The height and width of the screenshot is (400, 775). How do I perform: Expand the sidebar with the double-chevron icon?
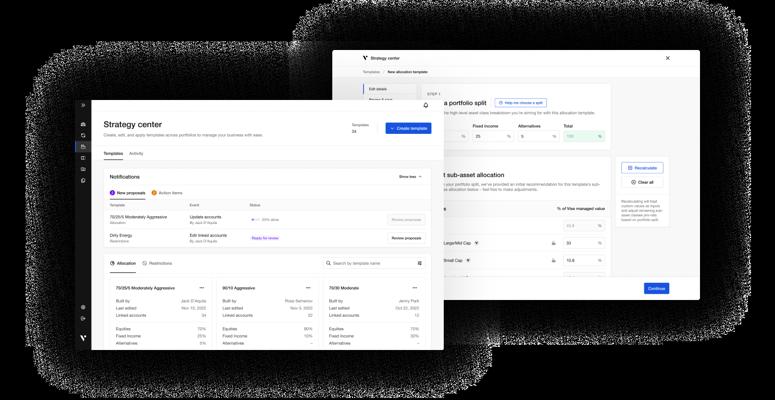83,105
